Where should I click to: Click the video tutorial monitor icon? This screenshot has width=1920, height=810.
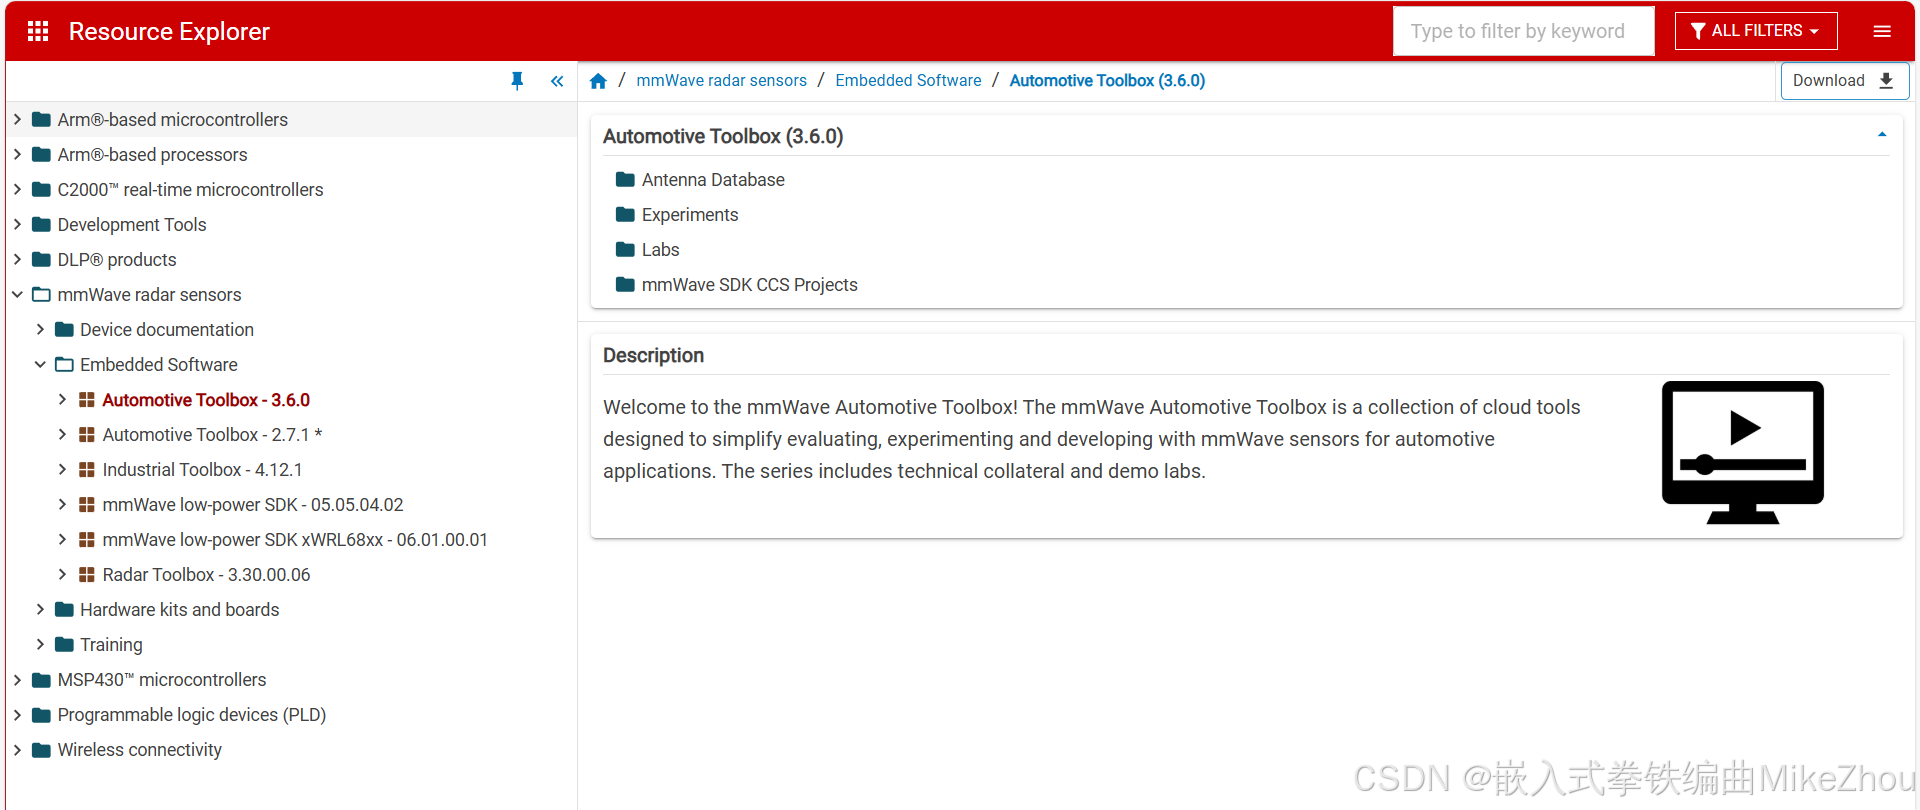click(x=1742, y=452)
